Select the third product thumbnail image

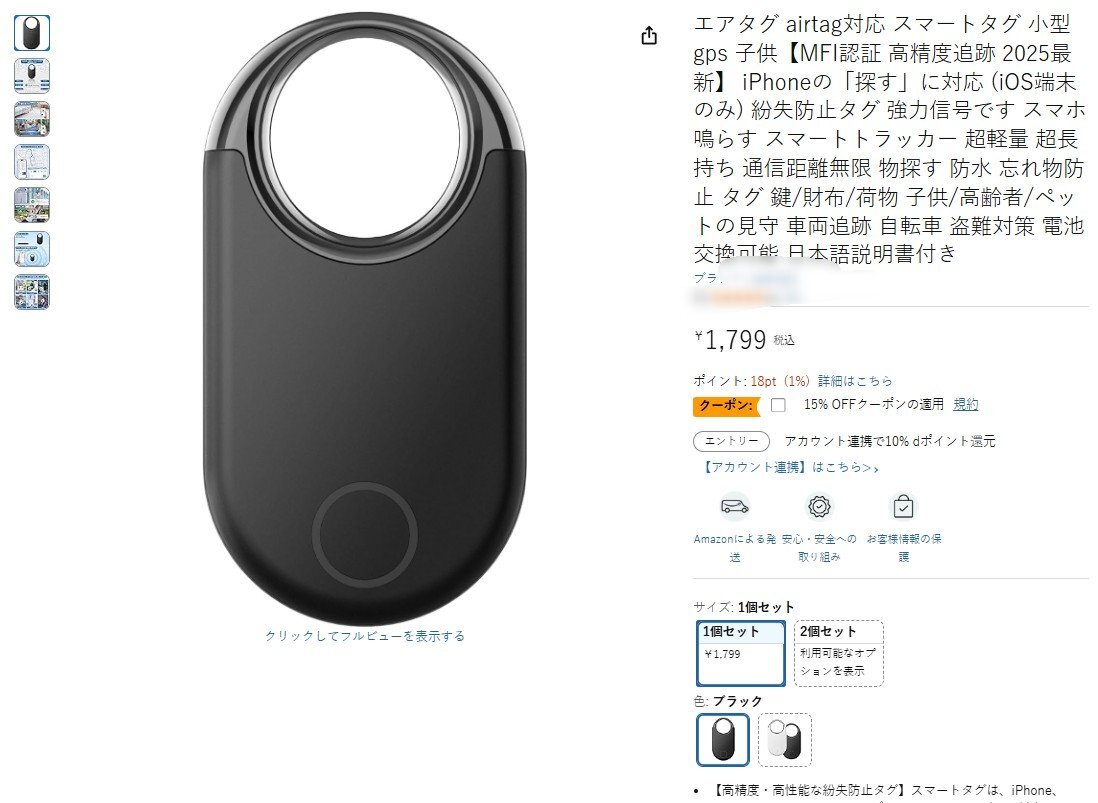32,120
